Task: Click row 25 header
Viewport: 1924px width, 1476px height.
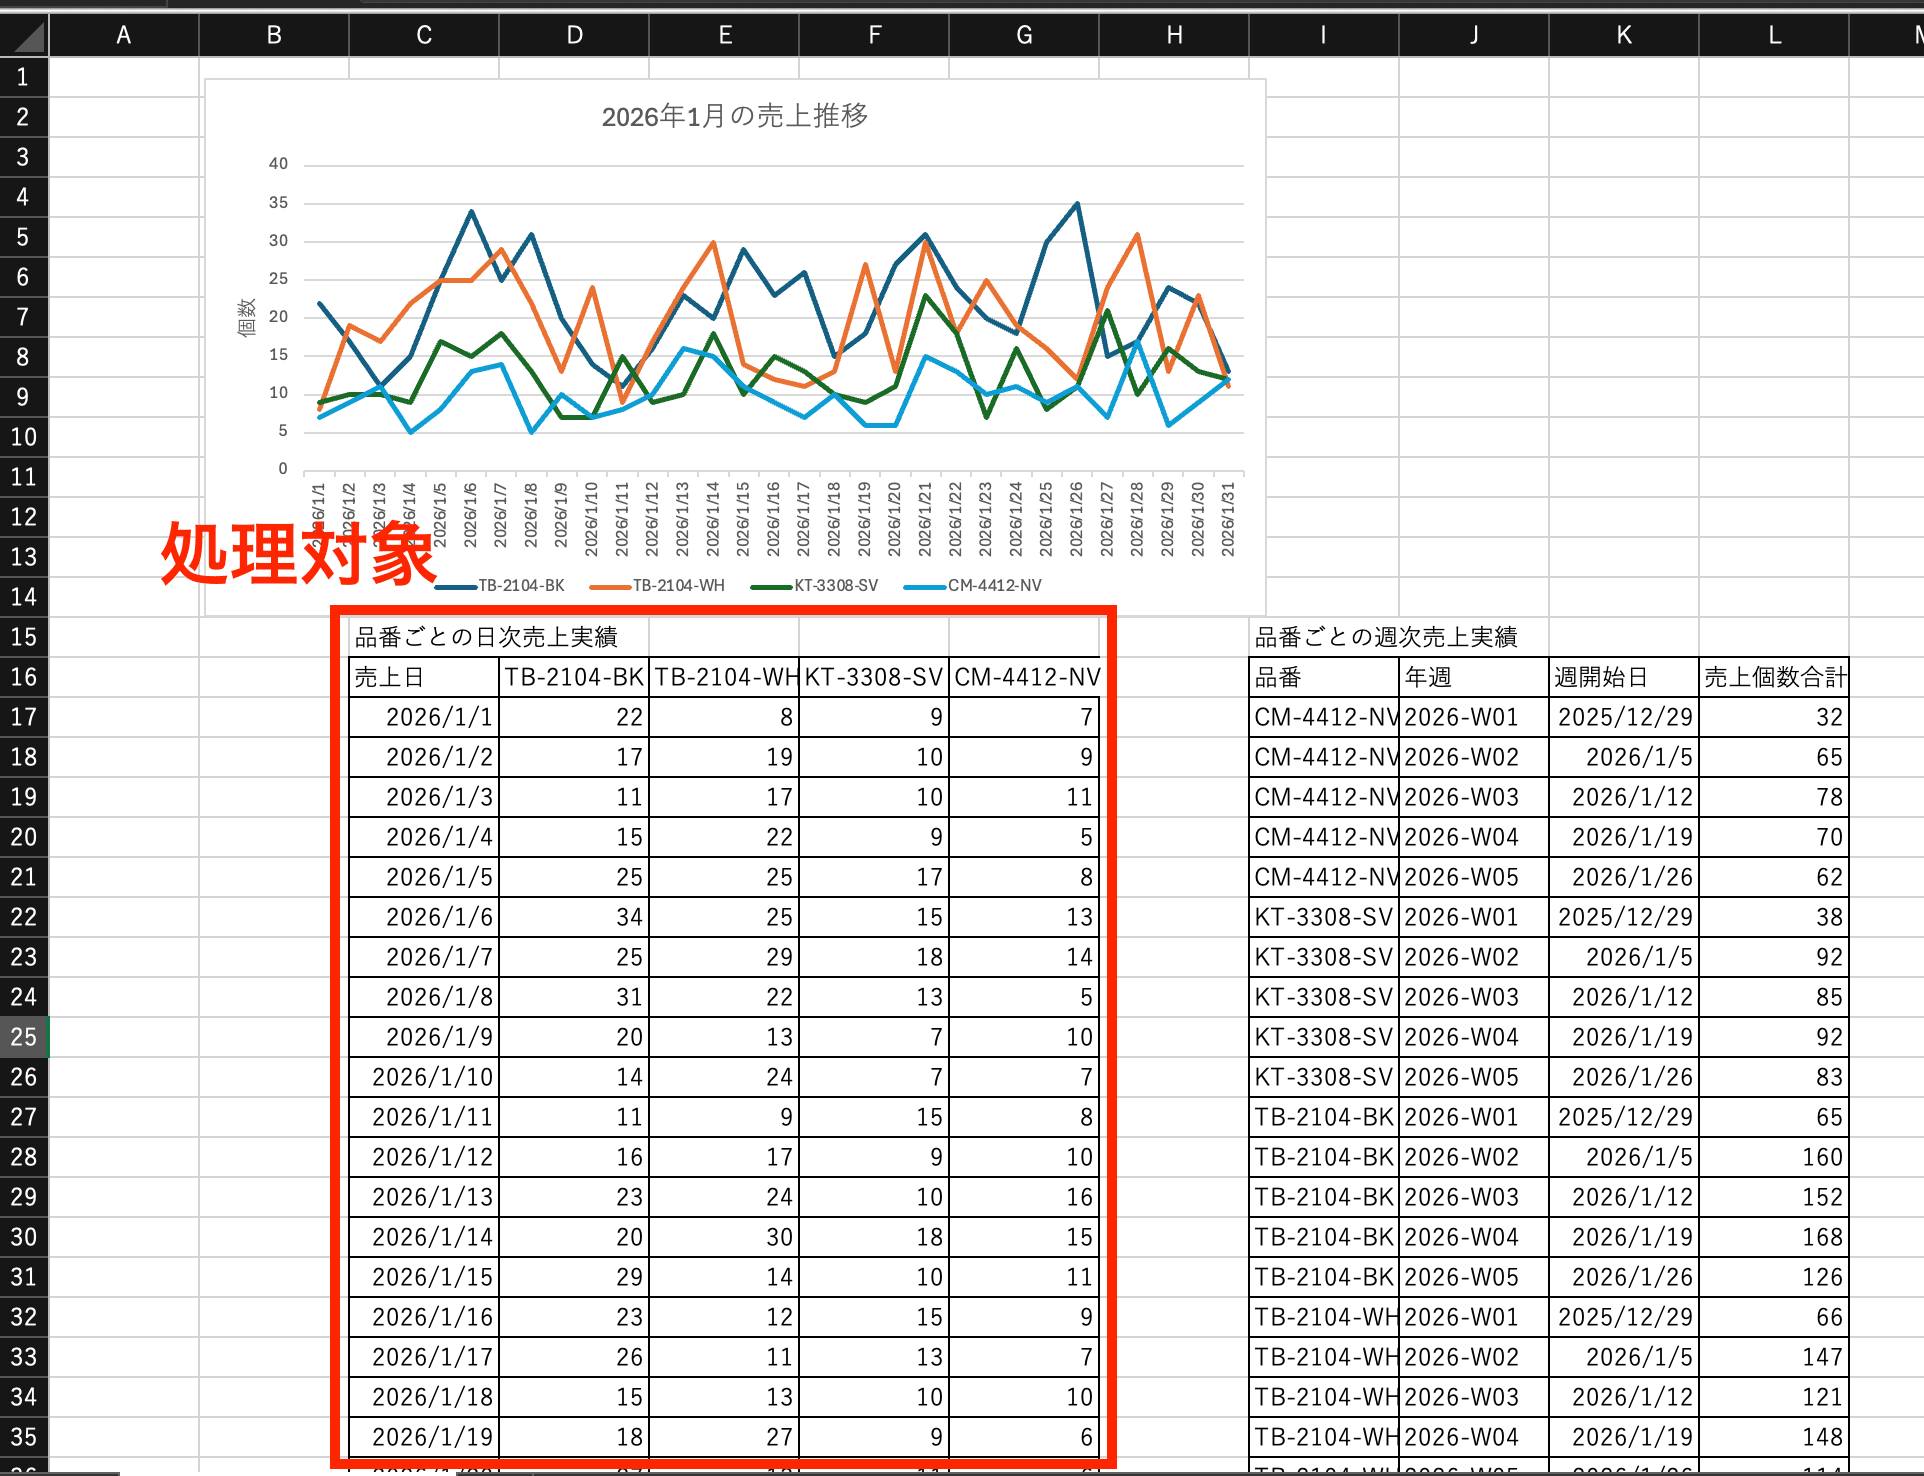Action: (x=24, y=1037)
